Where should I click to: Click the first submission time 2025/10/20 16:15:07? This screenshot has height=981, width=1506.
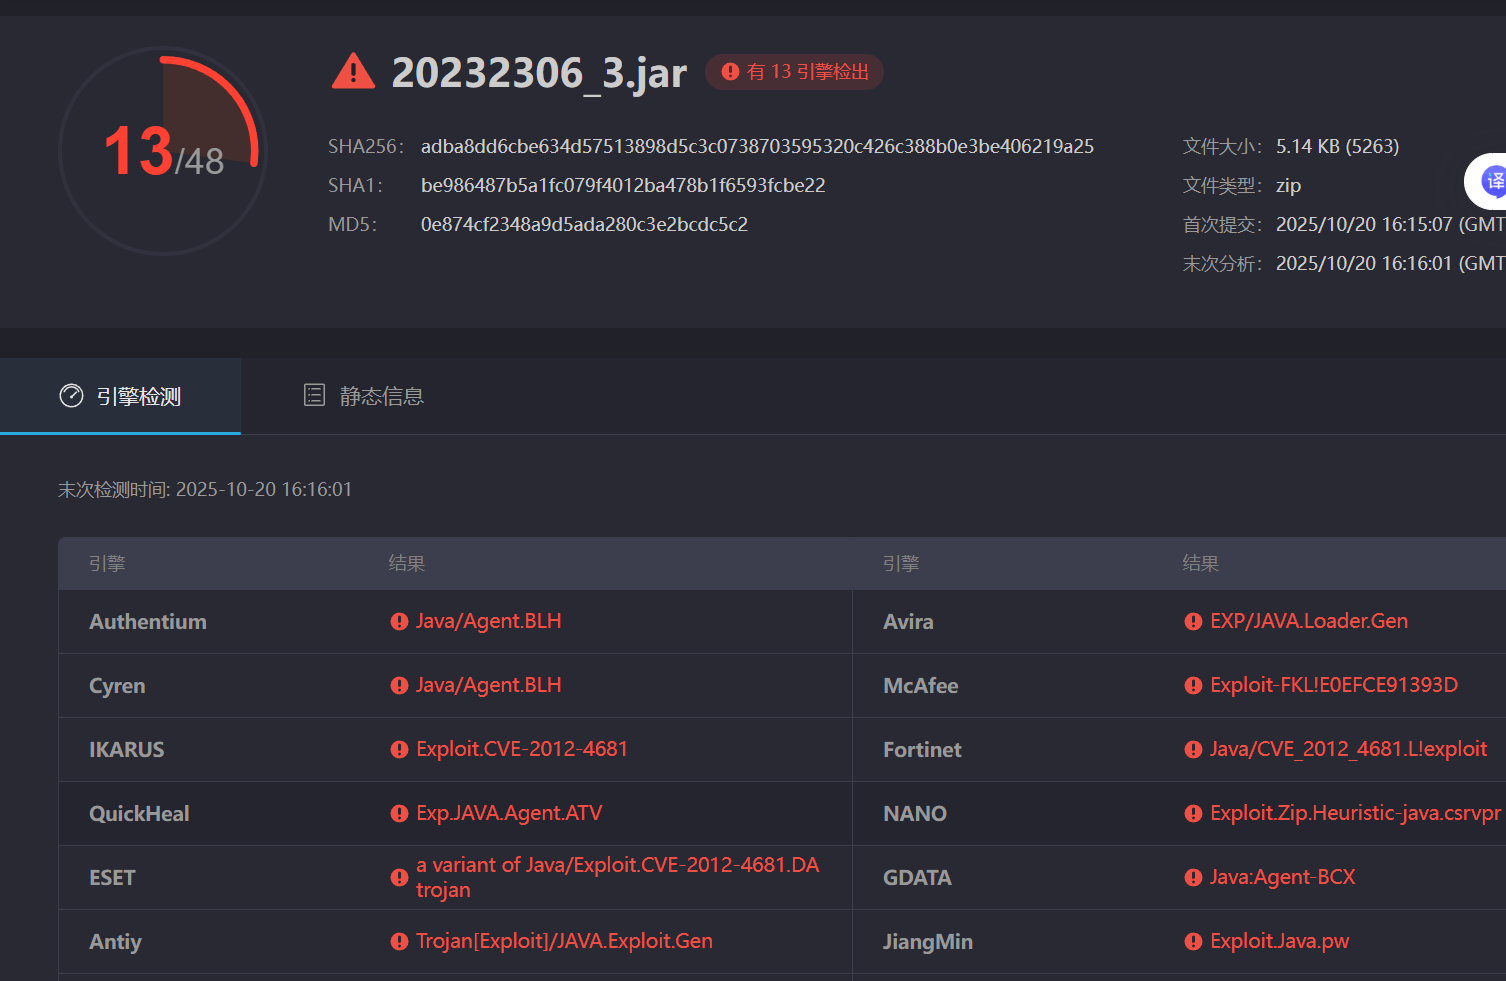pyautogui.click(x=1390, y=224)
